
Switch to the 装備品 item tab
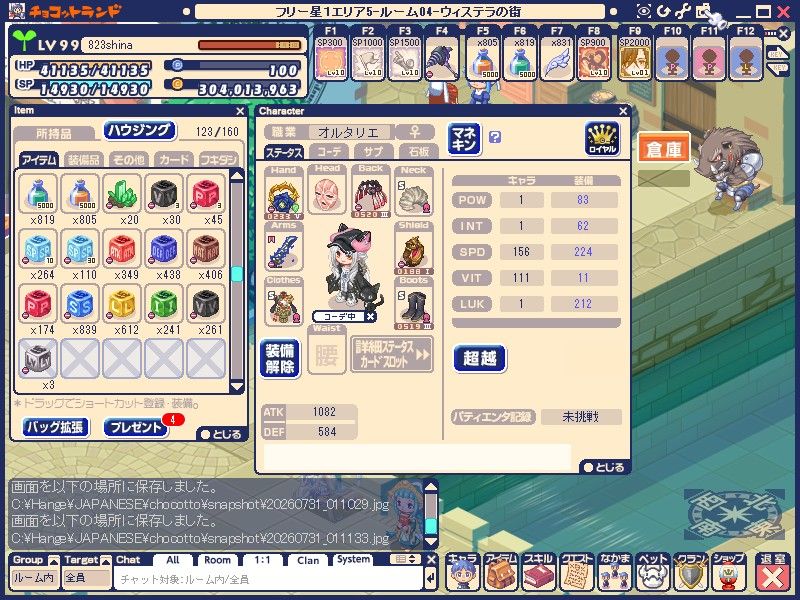84,160
